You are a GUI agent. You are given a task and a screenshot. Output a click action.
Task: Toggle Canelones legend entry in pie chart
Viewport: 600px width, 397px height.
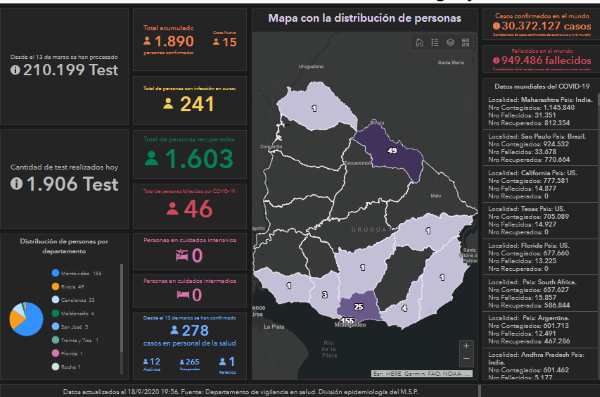pos(73,300)
